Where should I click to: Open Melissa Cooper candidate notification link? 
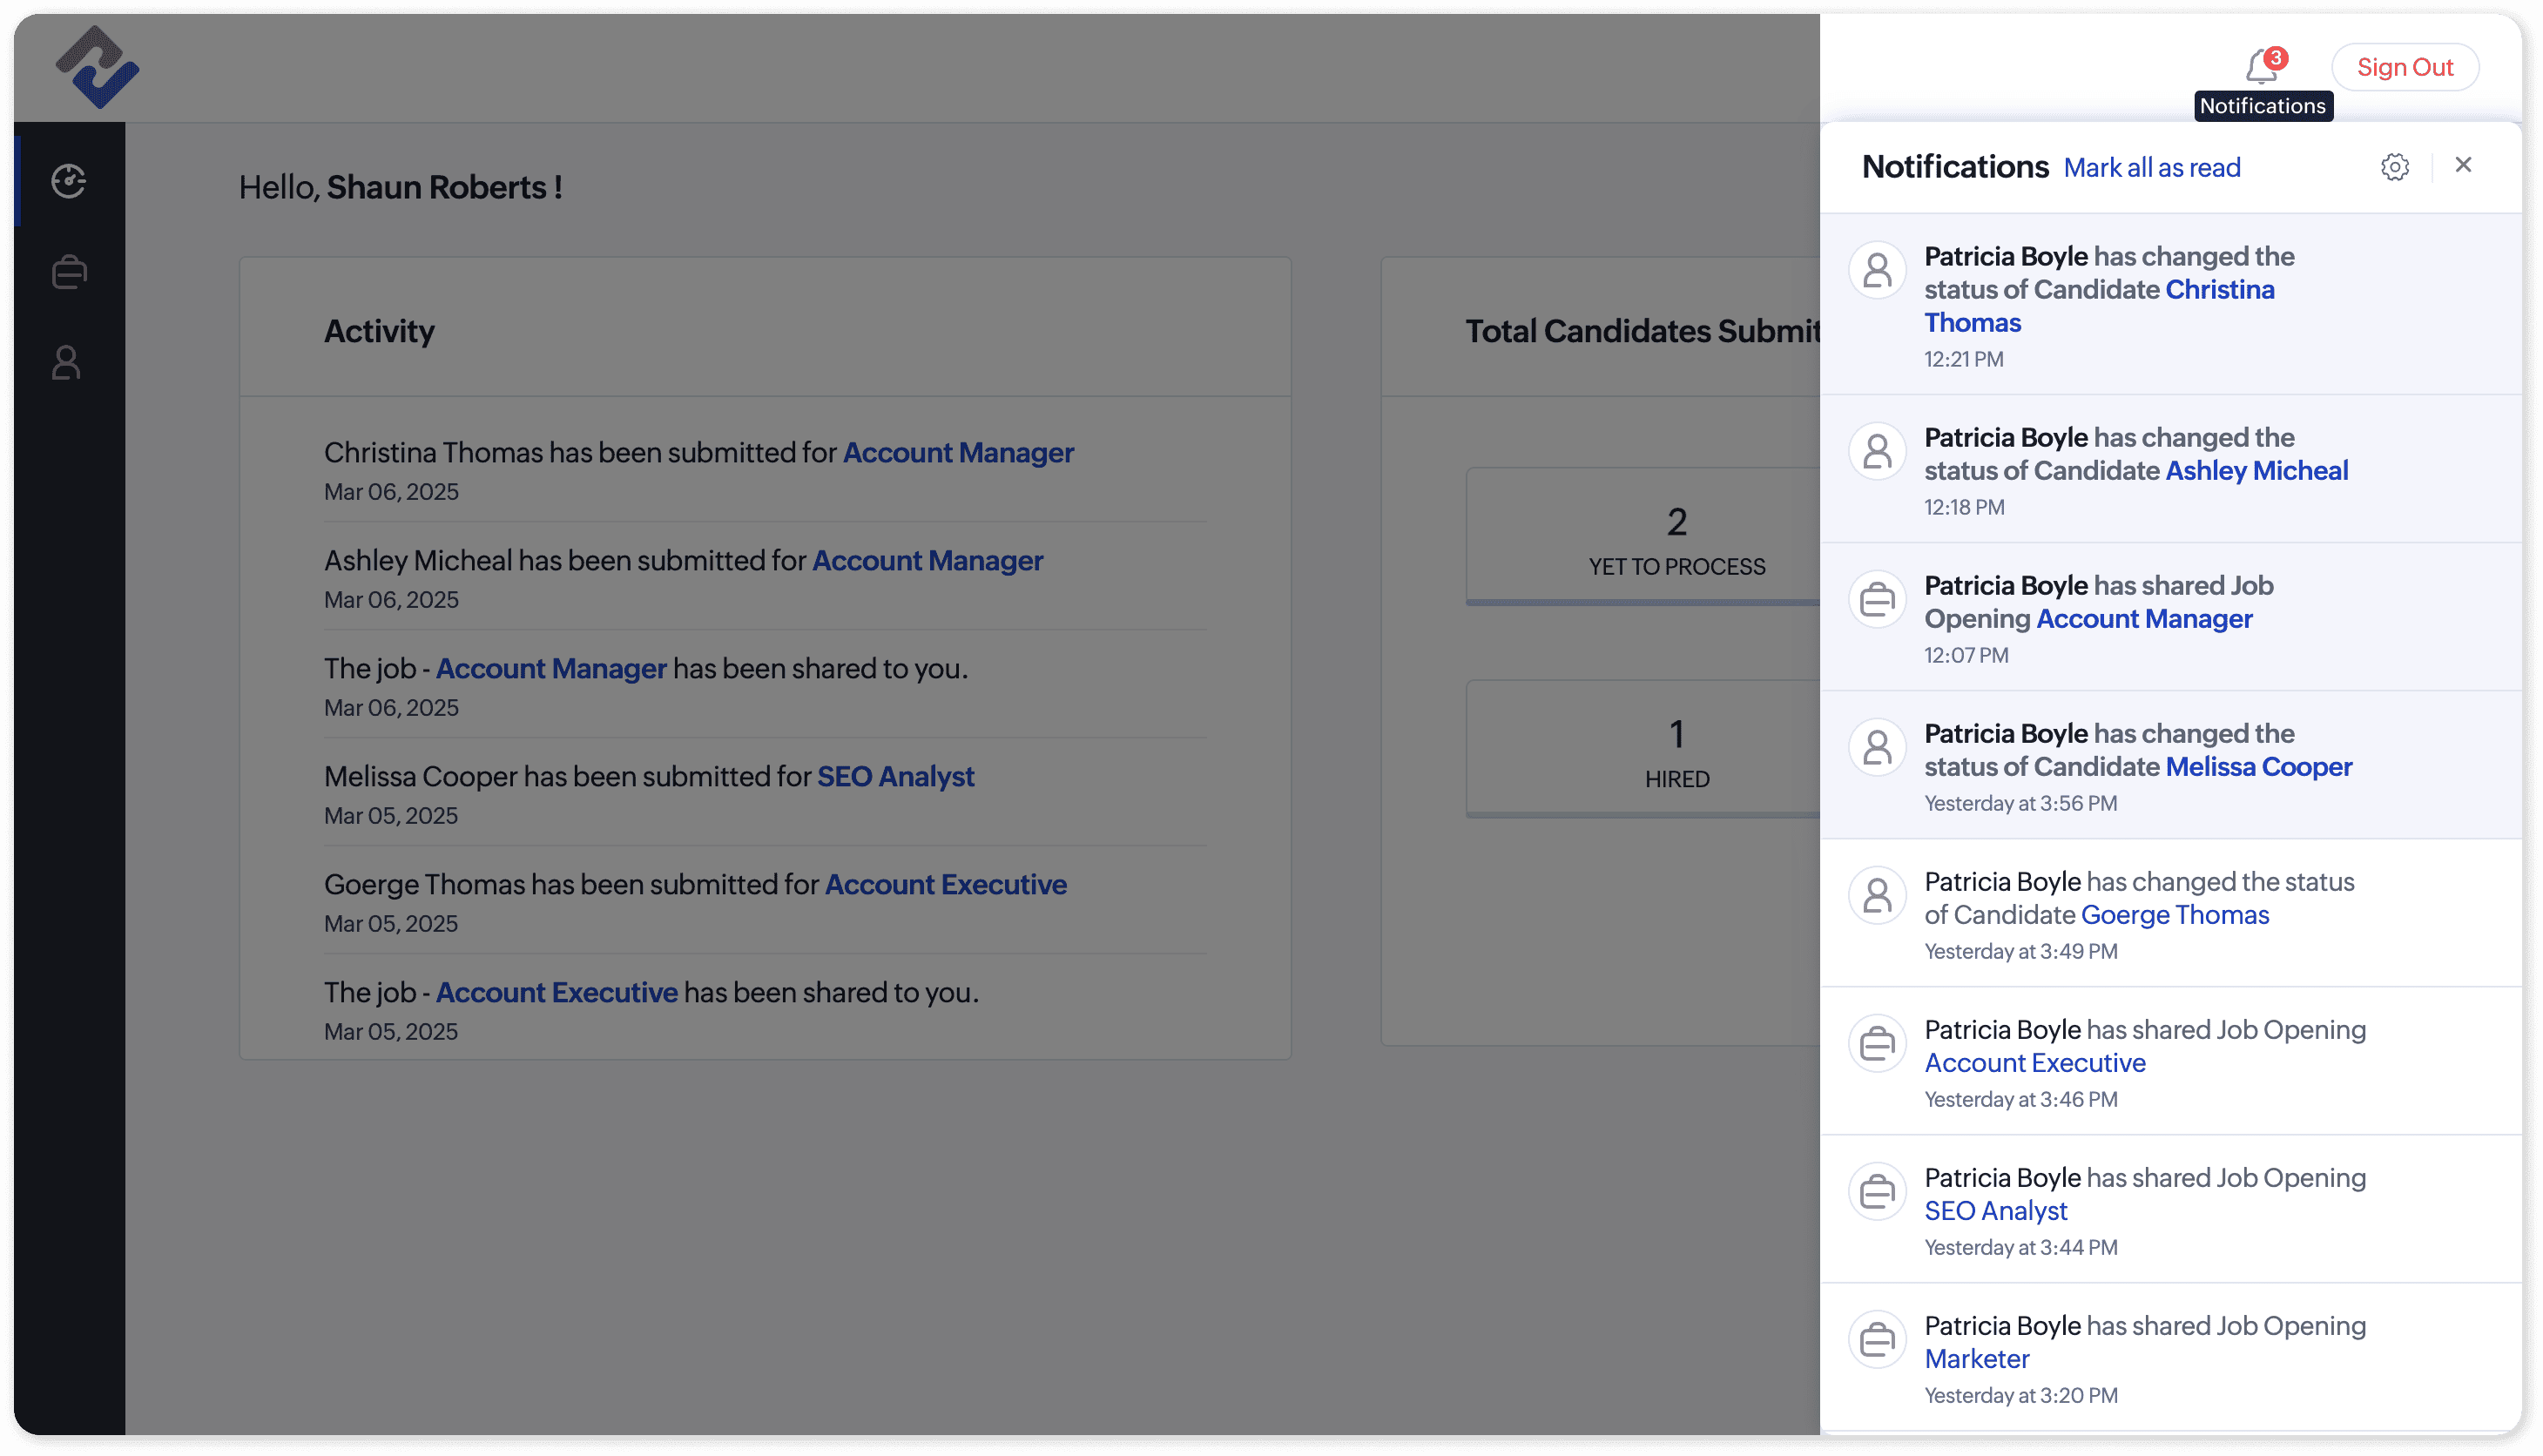(2258, 767)
